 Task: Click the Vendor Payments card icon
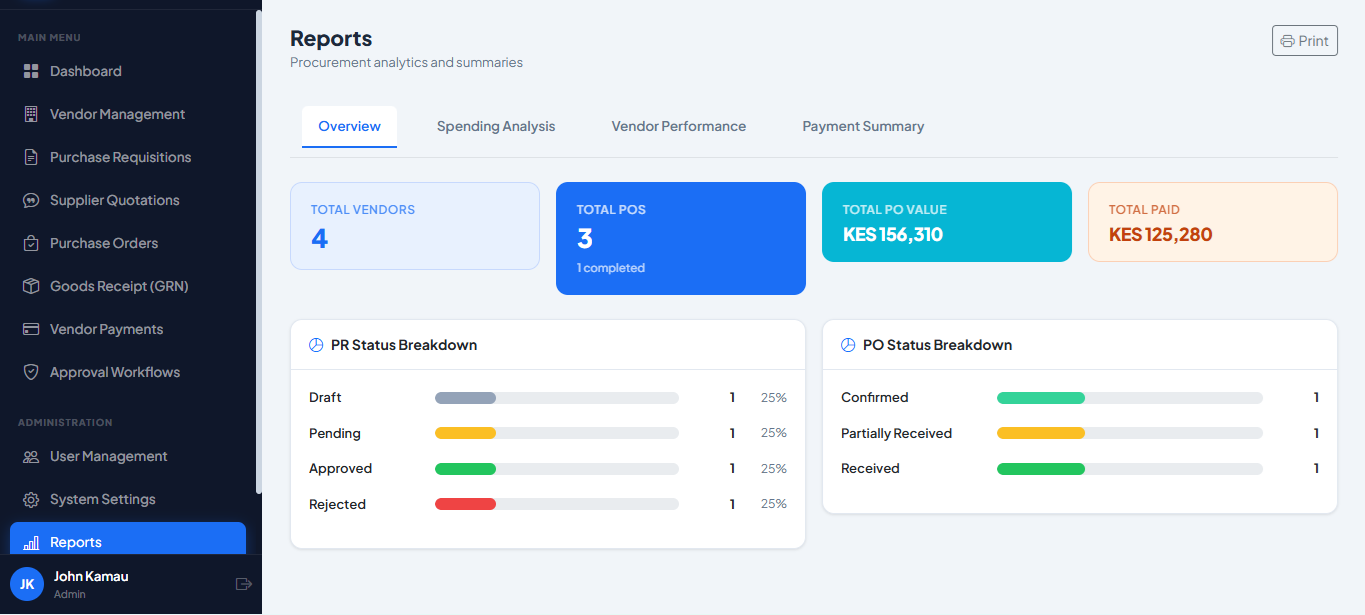[30, 330]
